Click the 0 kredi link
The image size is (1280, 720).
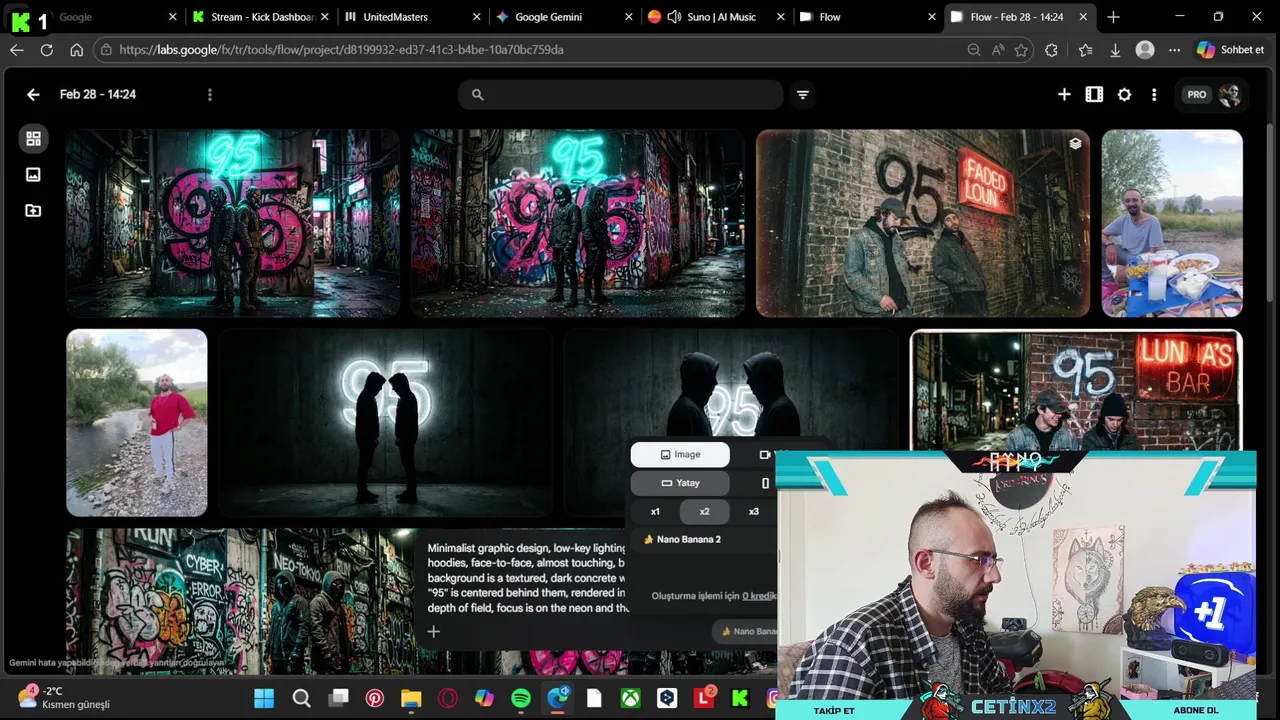(x=759, y=596)
